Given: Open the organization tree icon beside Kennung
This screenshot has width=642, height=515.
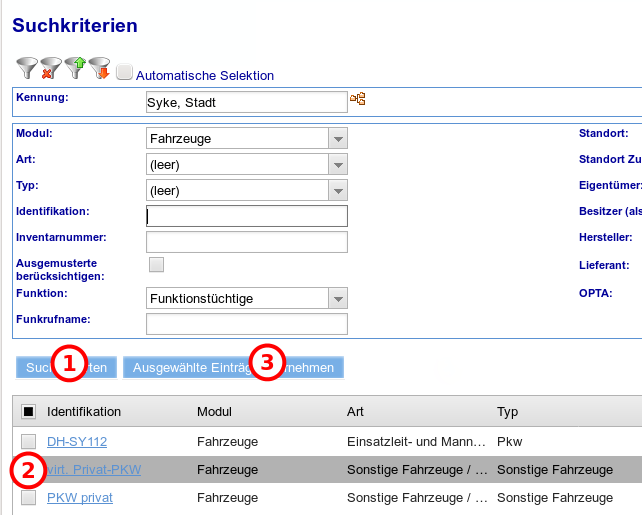Looking at the screenshot, I should coord(357,99).
